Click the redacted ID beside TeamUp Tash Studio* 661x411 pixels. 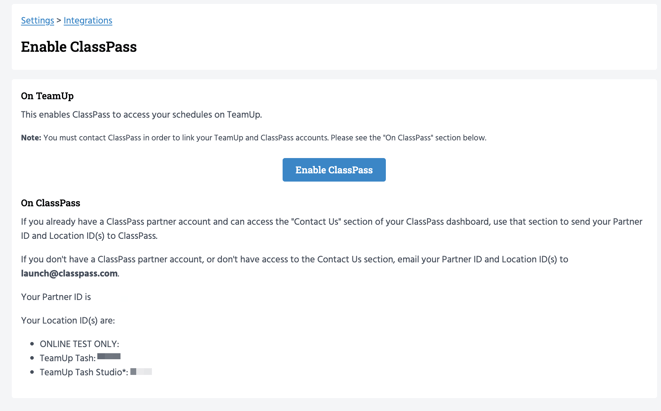click(x=141, y=371)
